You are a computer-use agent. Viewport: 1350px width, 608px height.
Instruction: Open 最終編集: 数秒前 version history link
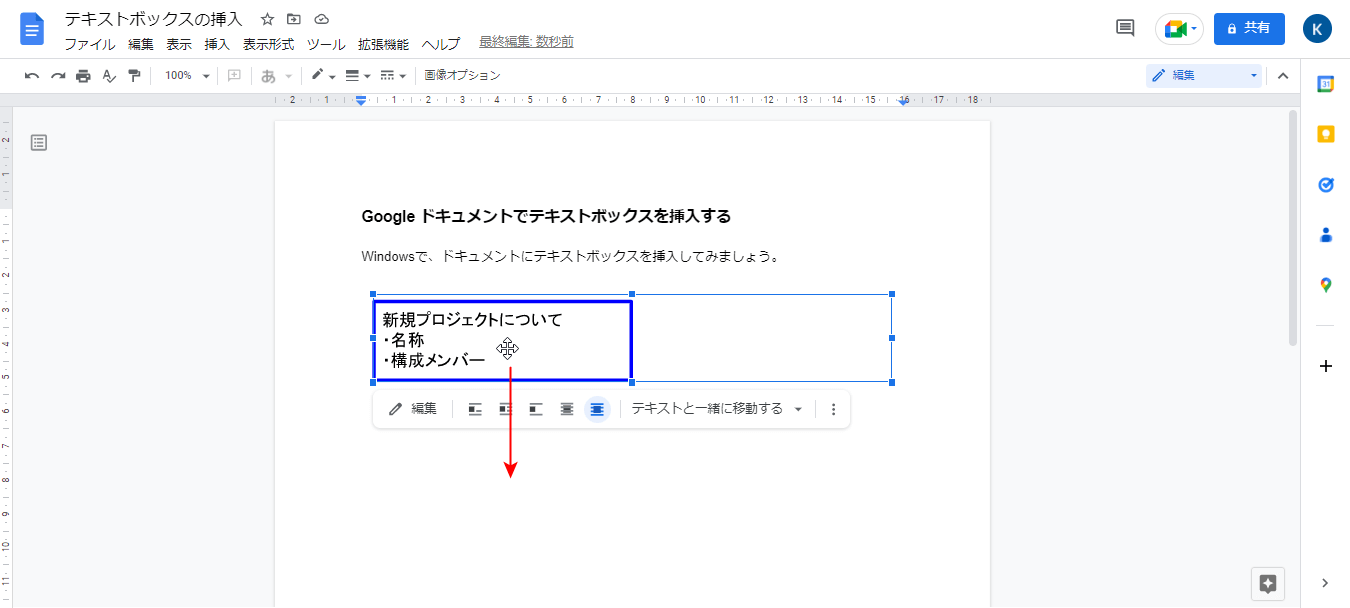pyautogui.click(x=526, y=42)
